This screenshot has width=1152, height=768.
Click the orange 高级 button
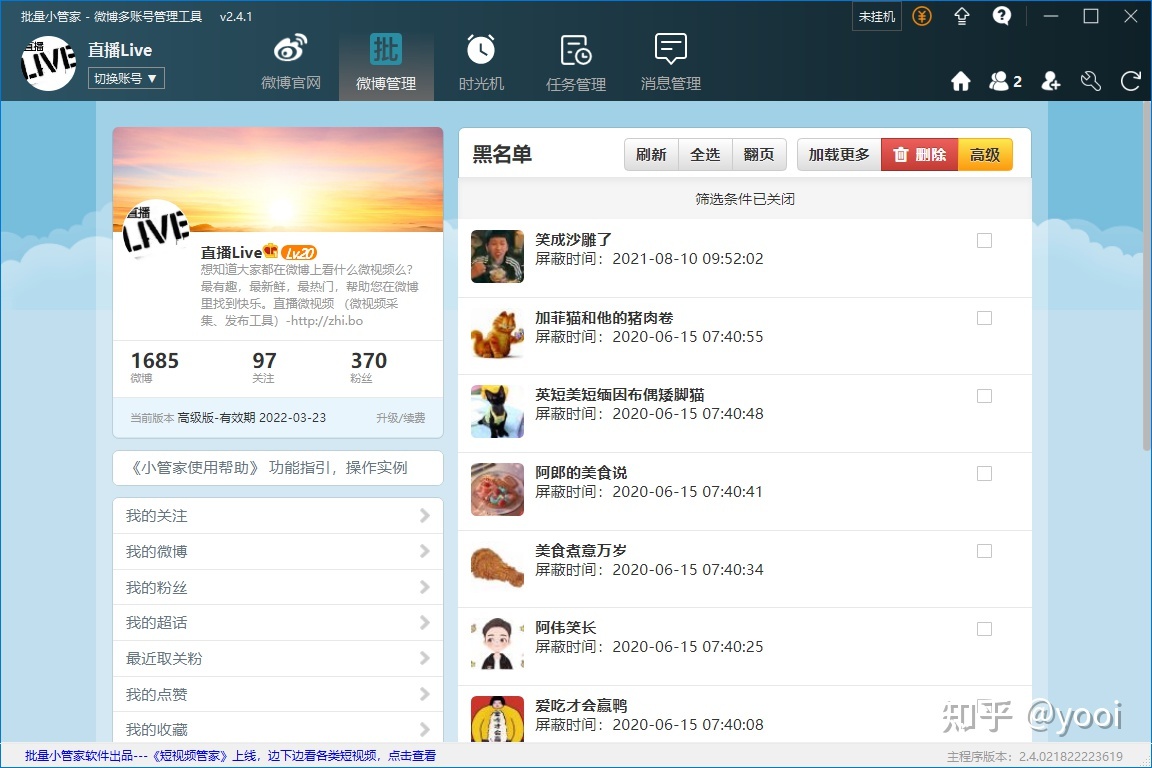[x=985, y=154]
